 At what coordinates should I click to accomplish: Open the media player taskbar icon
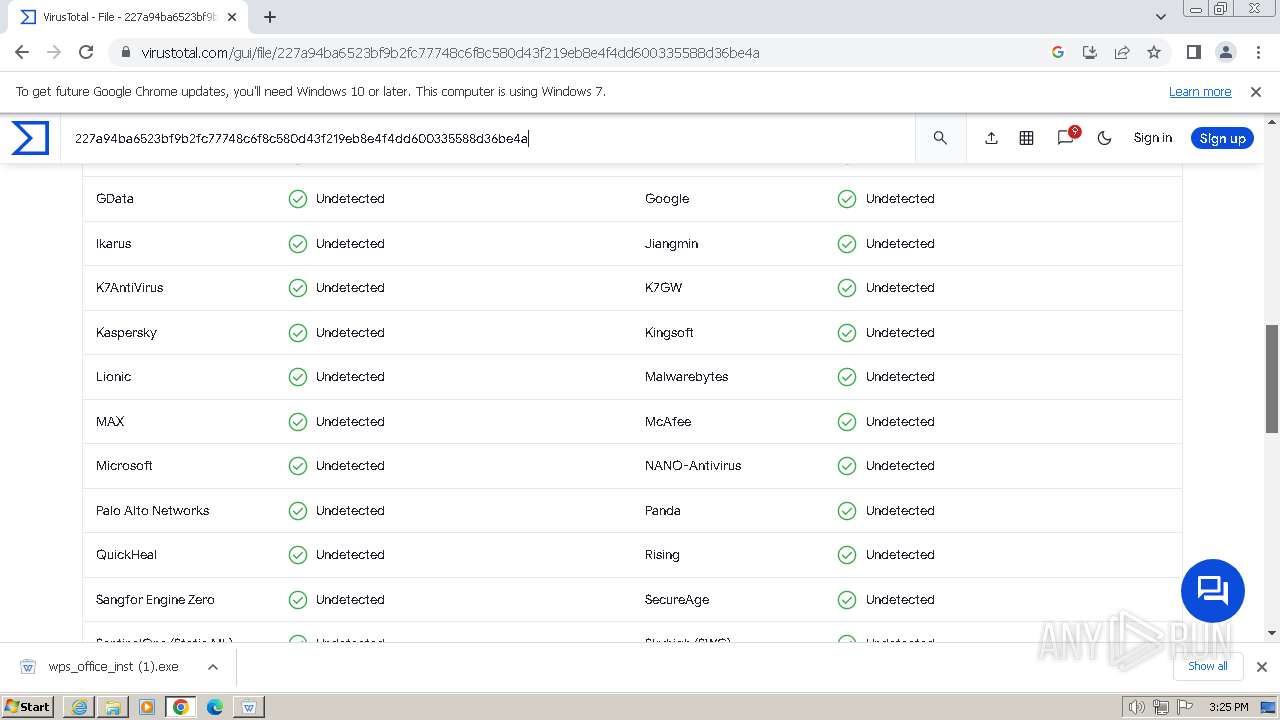147,706
